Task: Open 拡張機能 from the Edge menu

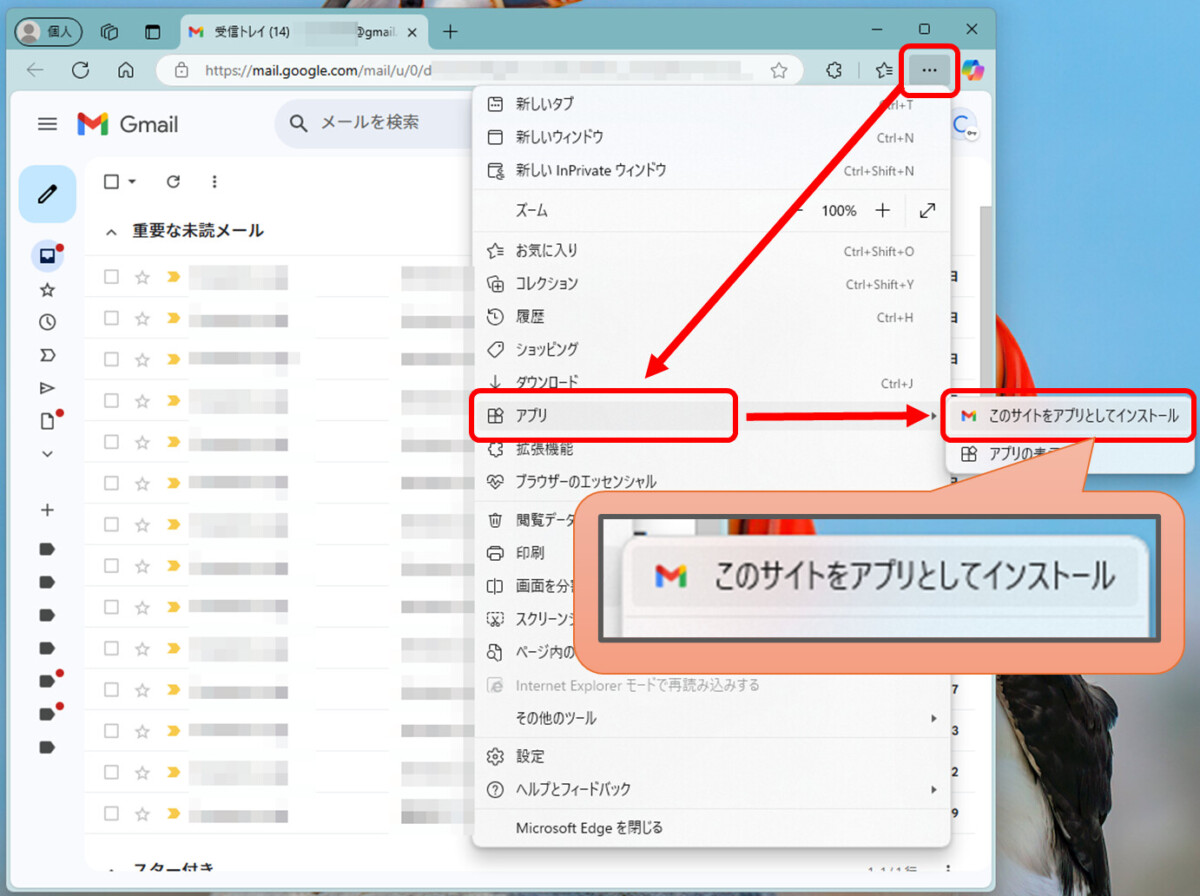Action: point(711,450)
